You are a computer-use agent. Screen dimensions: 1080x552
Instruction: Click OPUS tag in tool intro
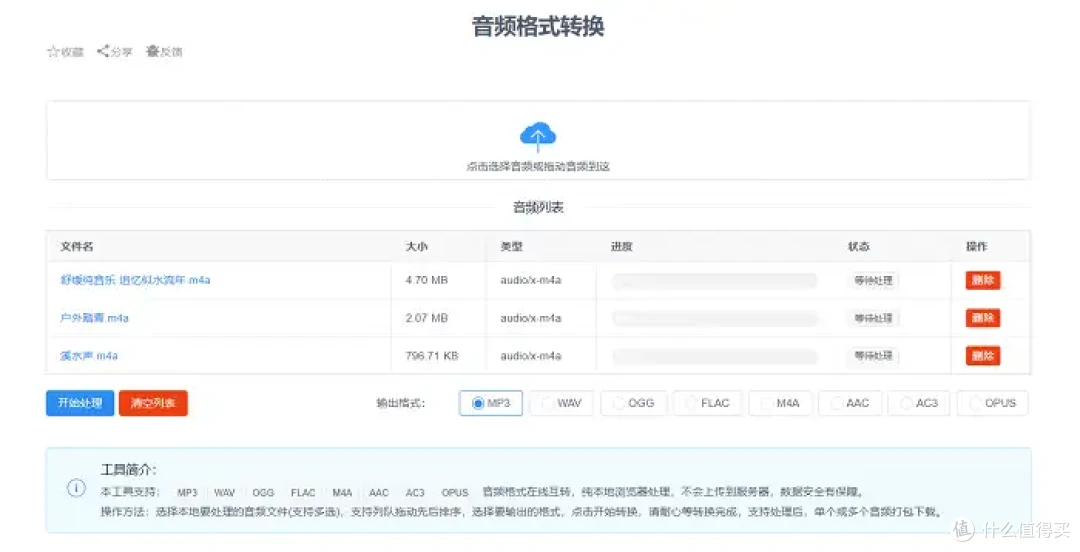(x=455, y=493)
